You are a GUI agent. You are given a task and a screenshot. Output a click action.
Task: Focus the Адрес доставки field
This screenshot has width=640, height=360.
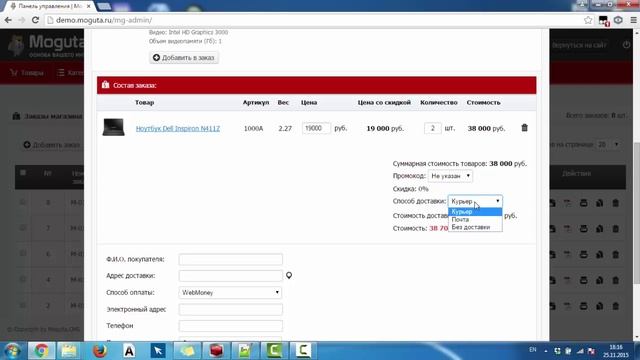230,276
